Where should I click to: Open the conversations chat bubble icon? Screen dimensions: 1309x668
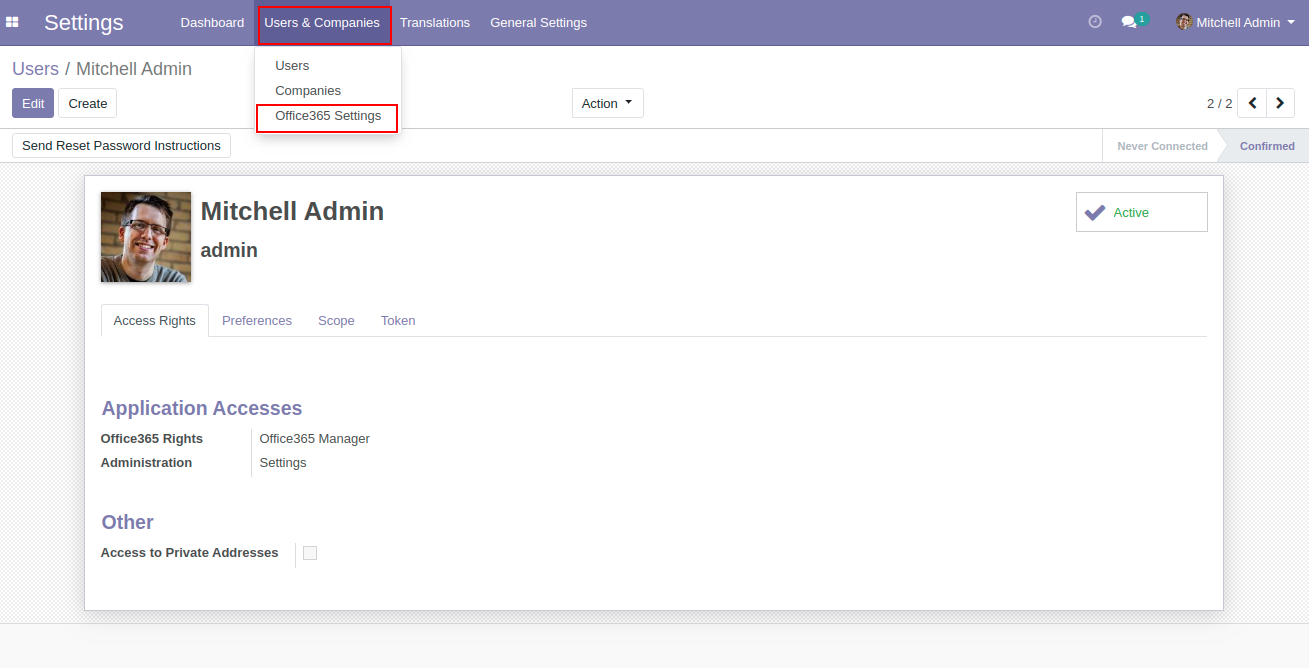(1130, 22)
